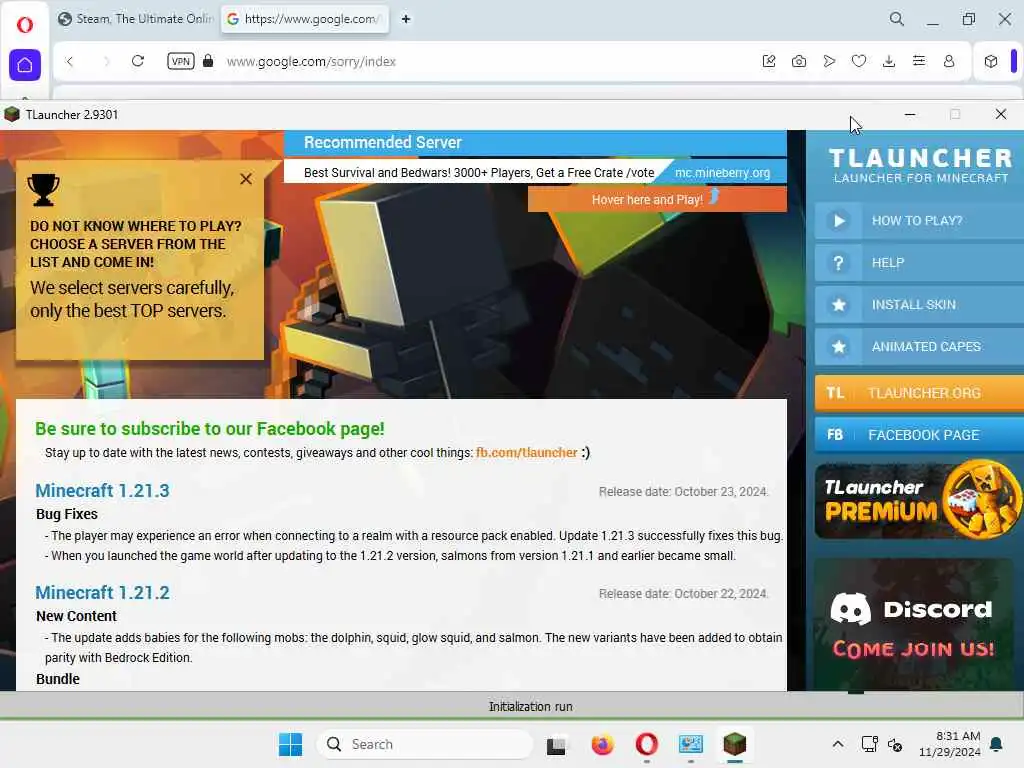Image resolution: width=1024 pixels, height=768 pixels.
Task: Click the address bar URL field
Action: click(x=311, y=61)
